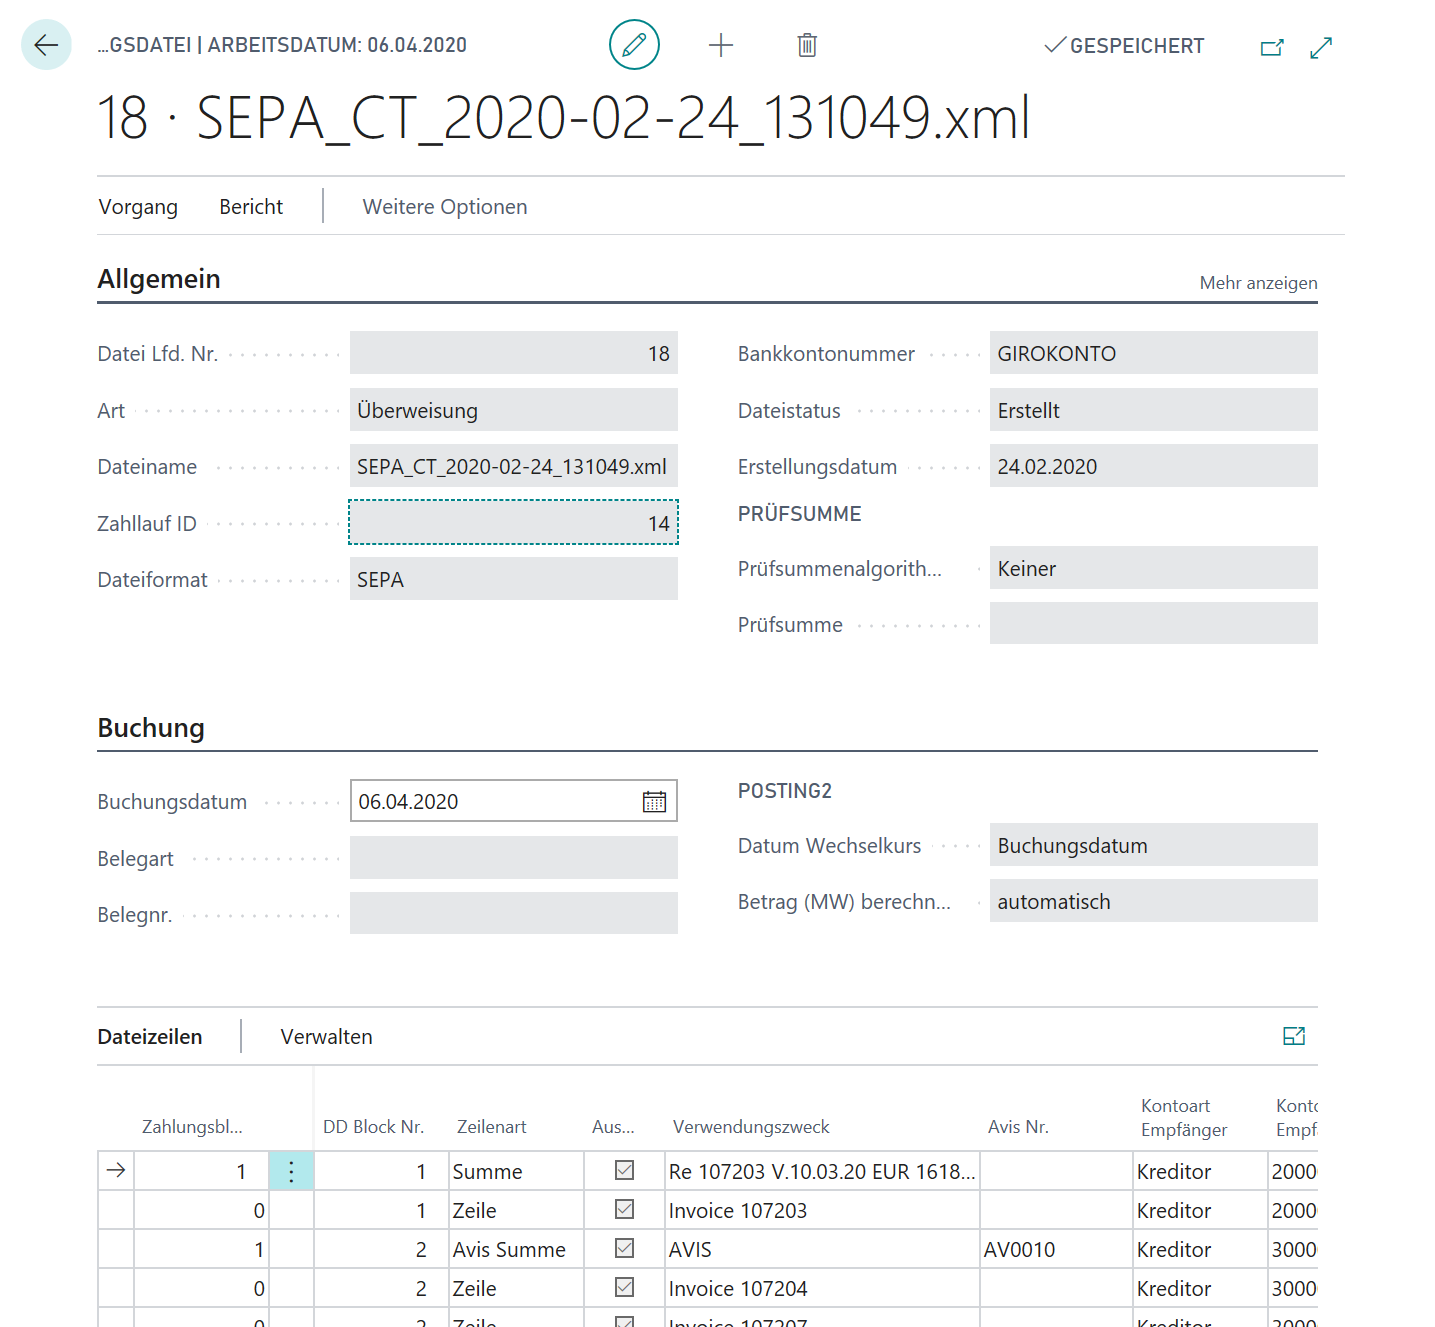Show more fields via Mehr anzeigen

point(1258,283)
